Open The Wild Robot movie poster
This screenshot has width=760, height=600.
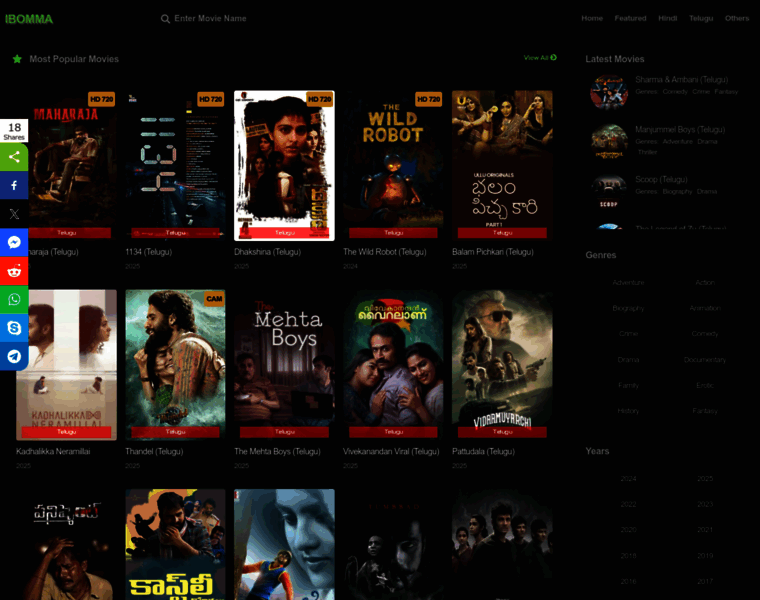point(393,165)
